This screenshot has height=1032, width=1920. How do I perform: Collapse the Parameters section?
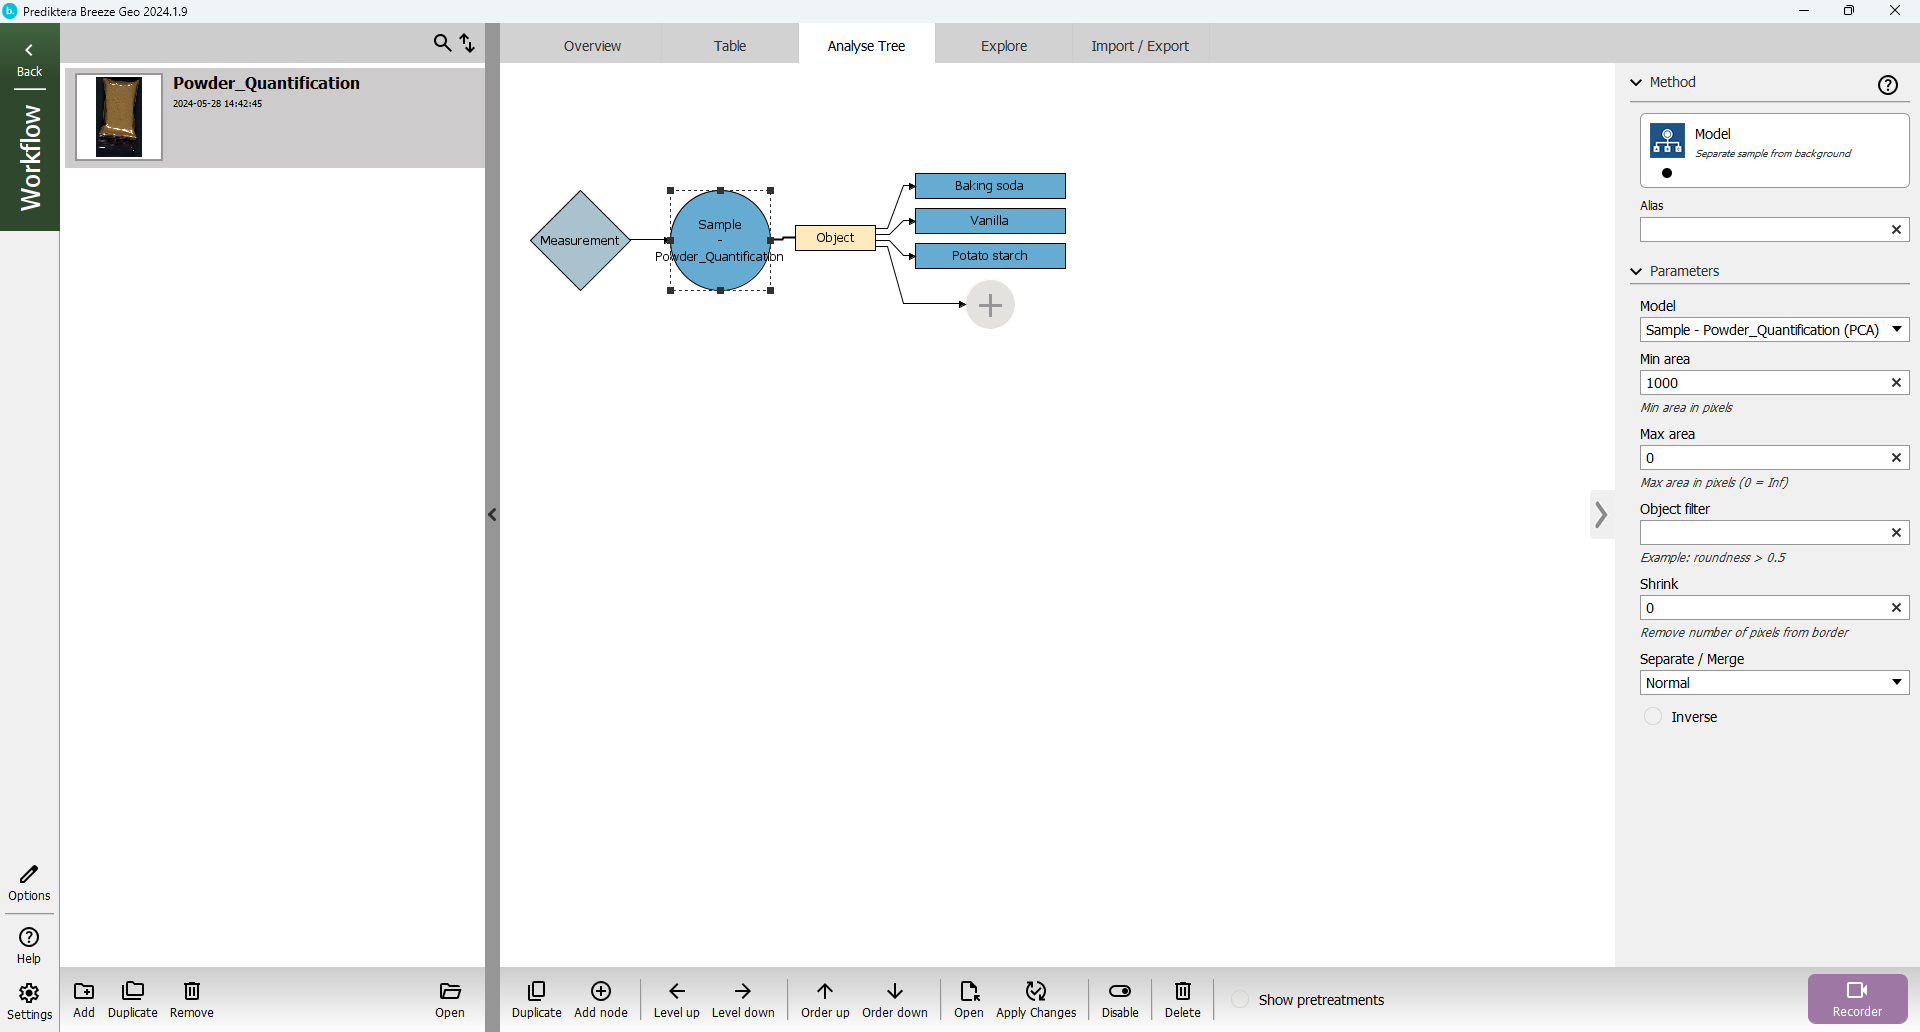pos(1637,271)
